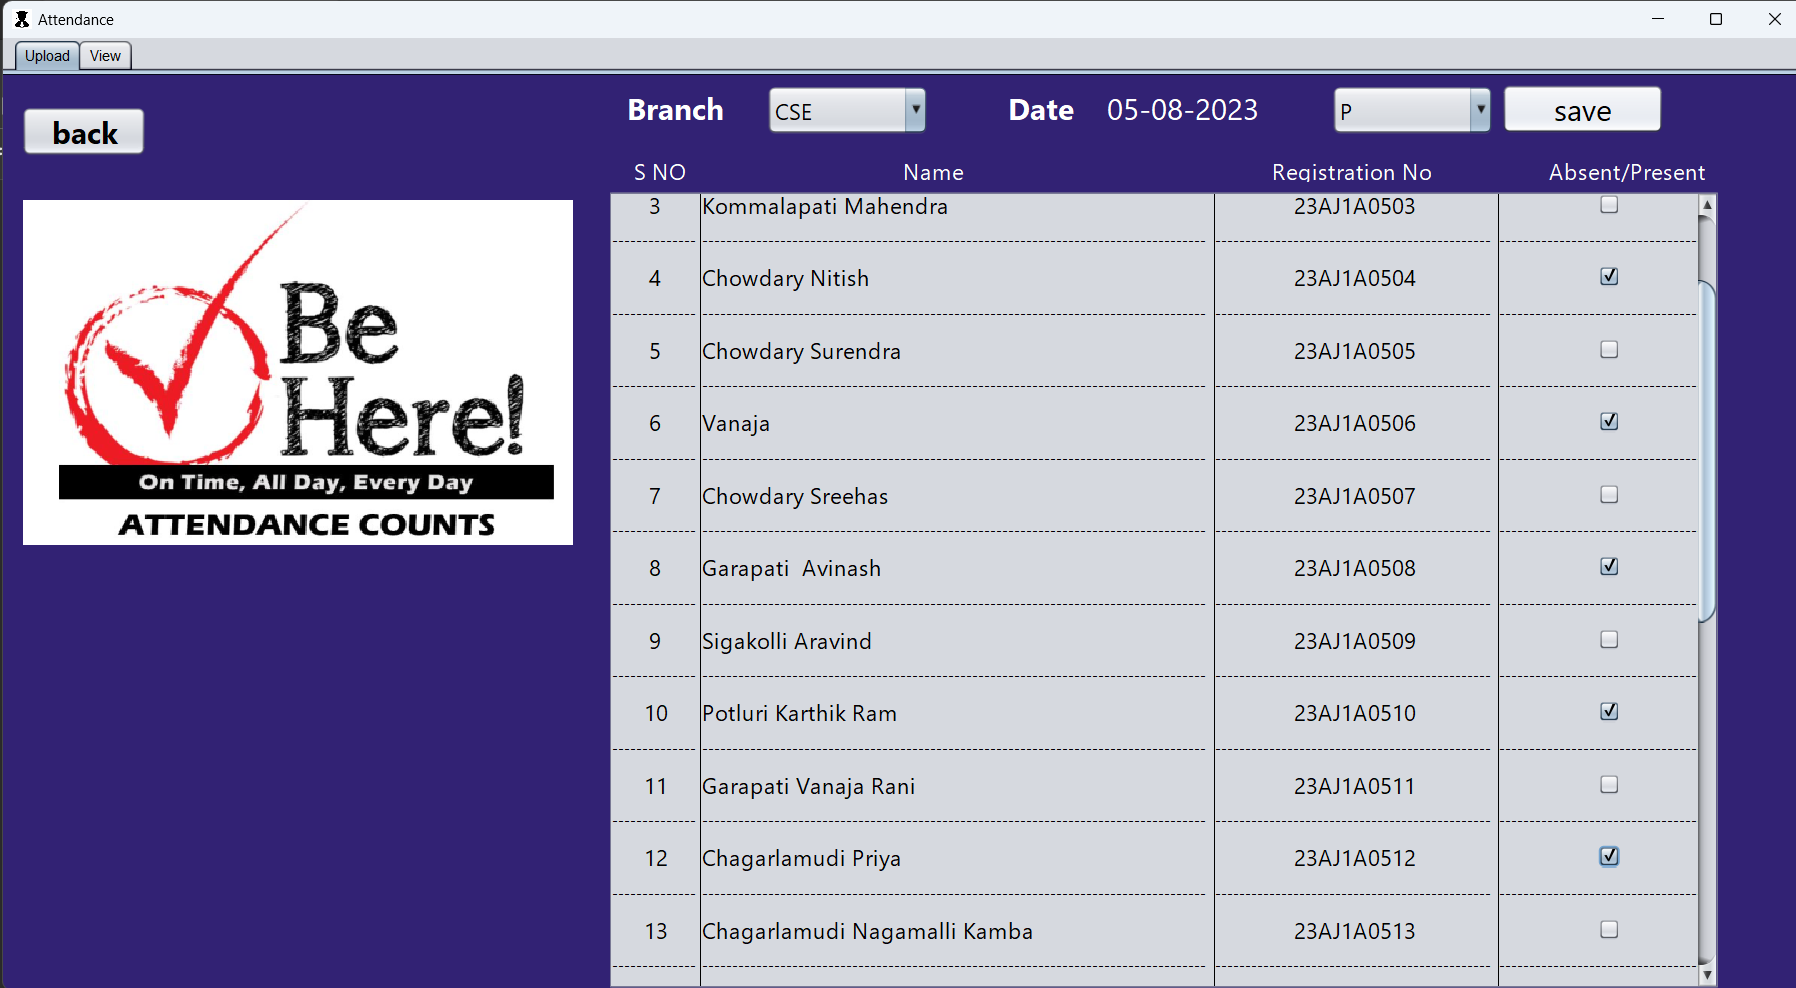Click registration number 23AJ1A0504
The image size is (1796, 988).
1354,279
